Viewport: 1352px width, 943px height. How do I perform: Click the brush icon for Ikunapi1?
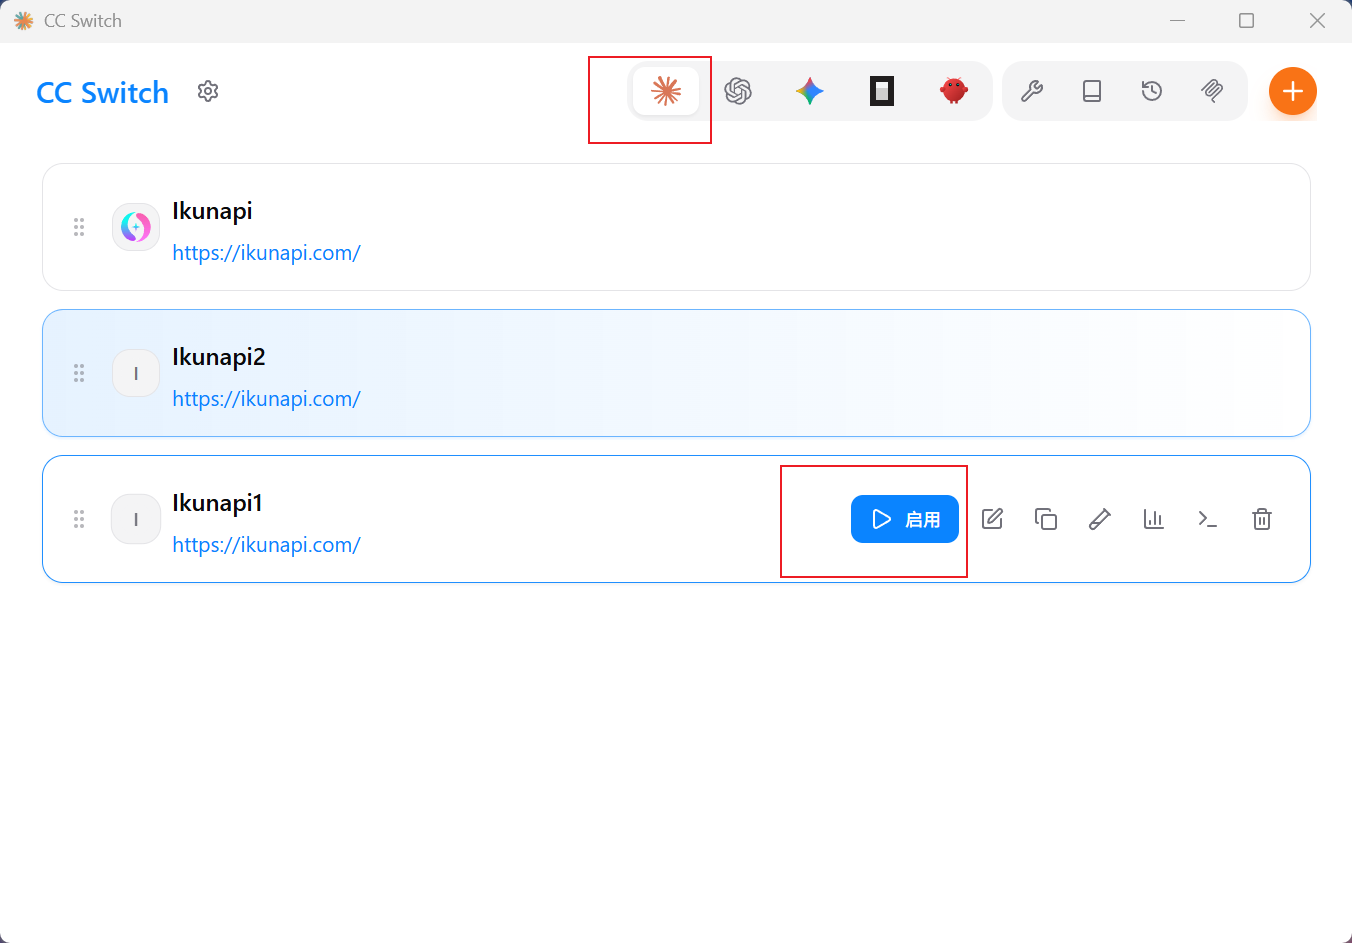pyautogui.click(x=1100, y=519)
